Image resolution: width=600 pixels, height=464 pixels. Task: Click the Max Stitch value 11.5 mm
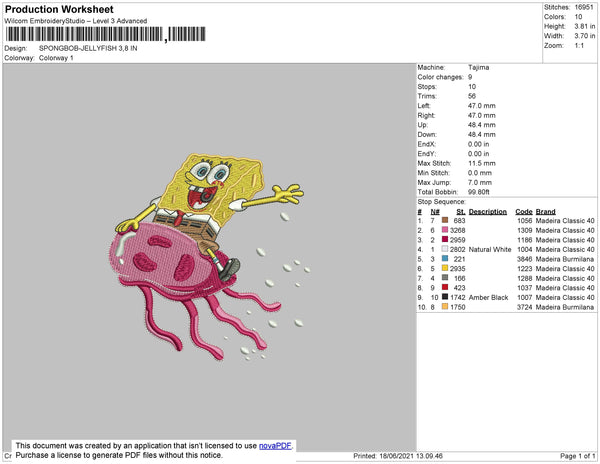[x=482, y=163]
